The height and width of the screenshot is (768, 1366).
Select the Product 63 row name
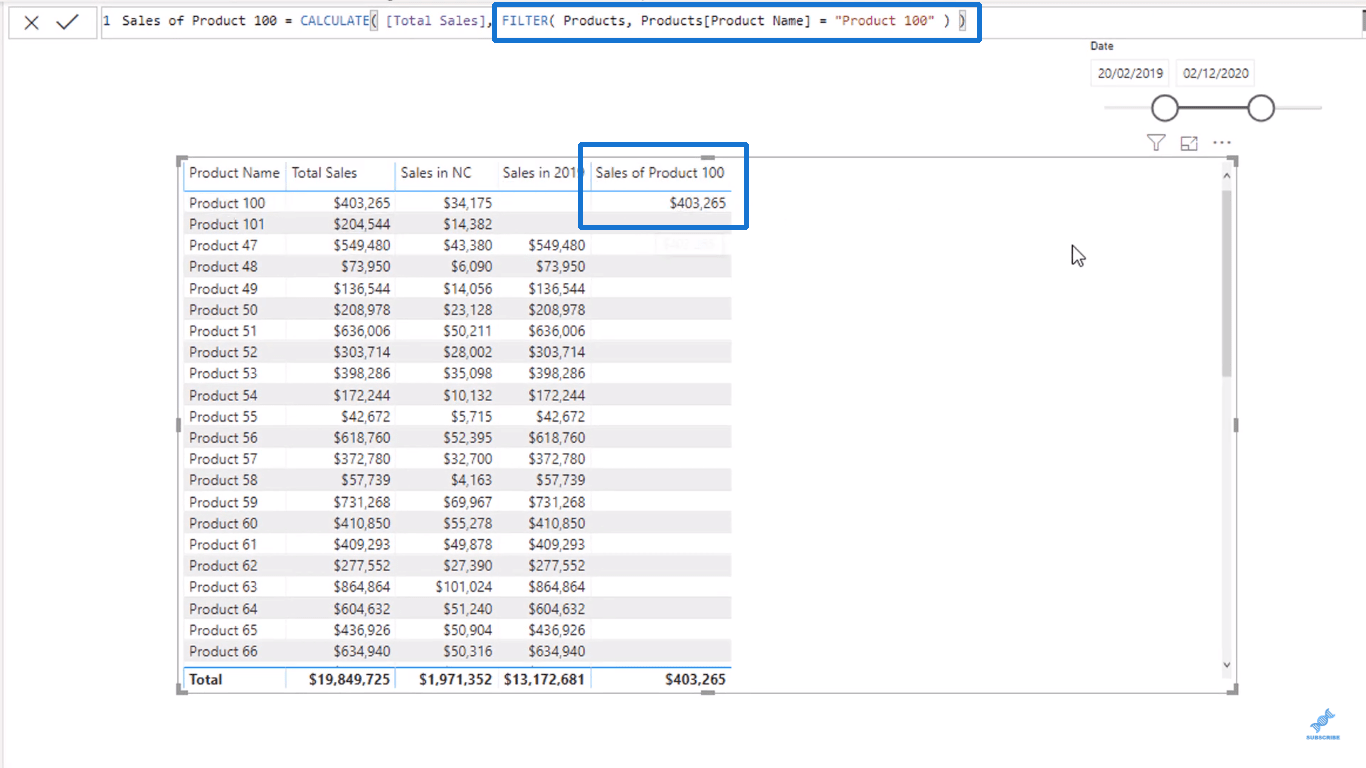coord(223,586)
